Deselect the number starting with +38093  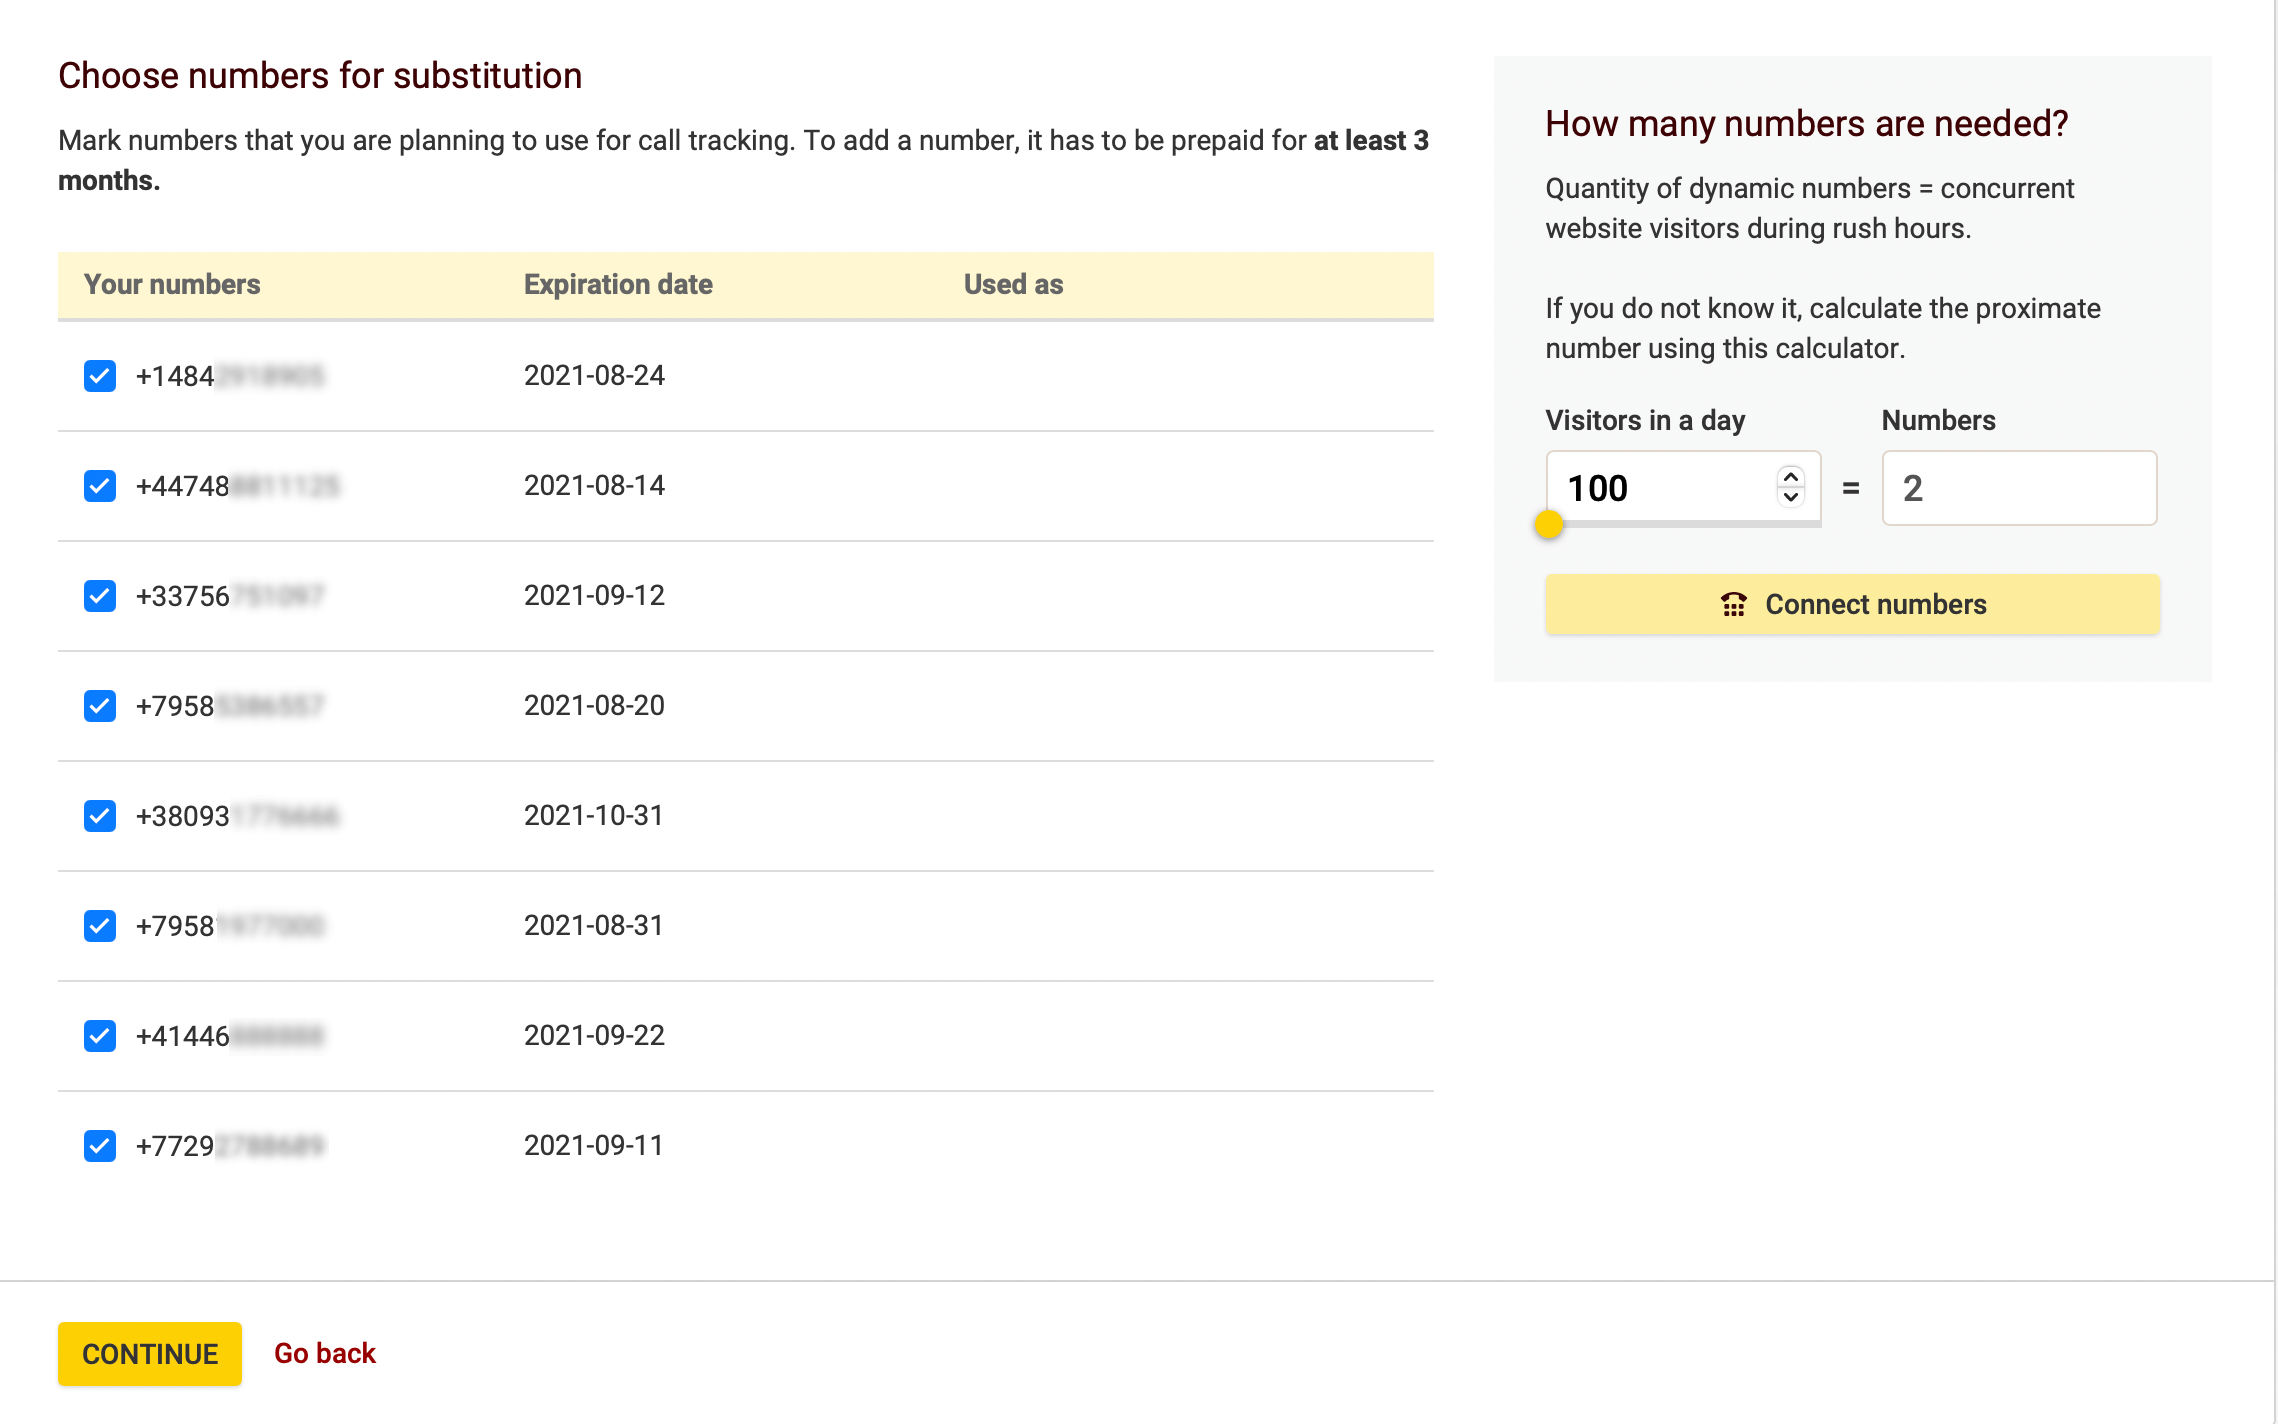[x=100, y=816]
